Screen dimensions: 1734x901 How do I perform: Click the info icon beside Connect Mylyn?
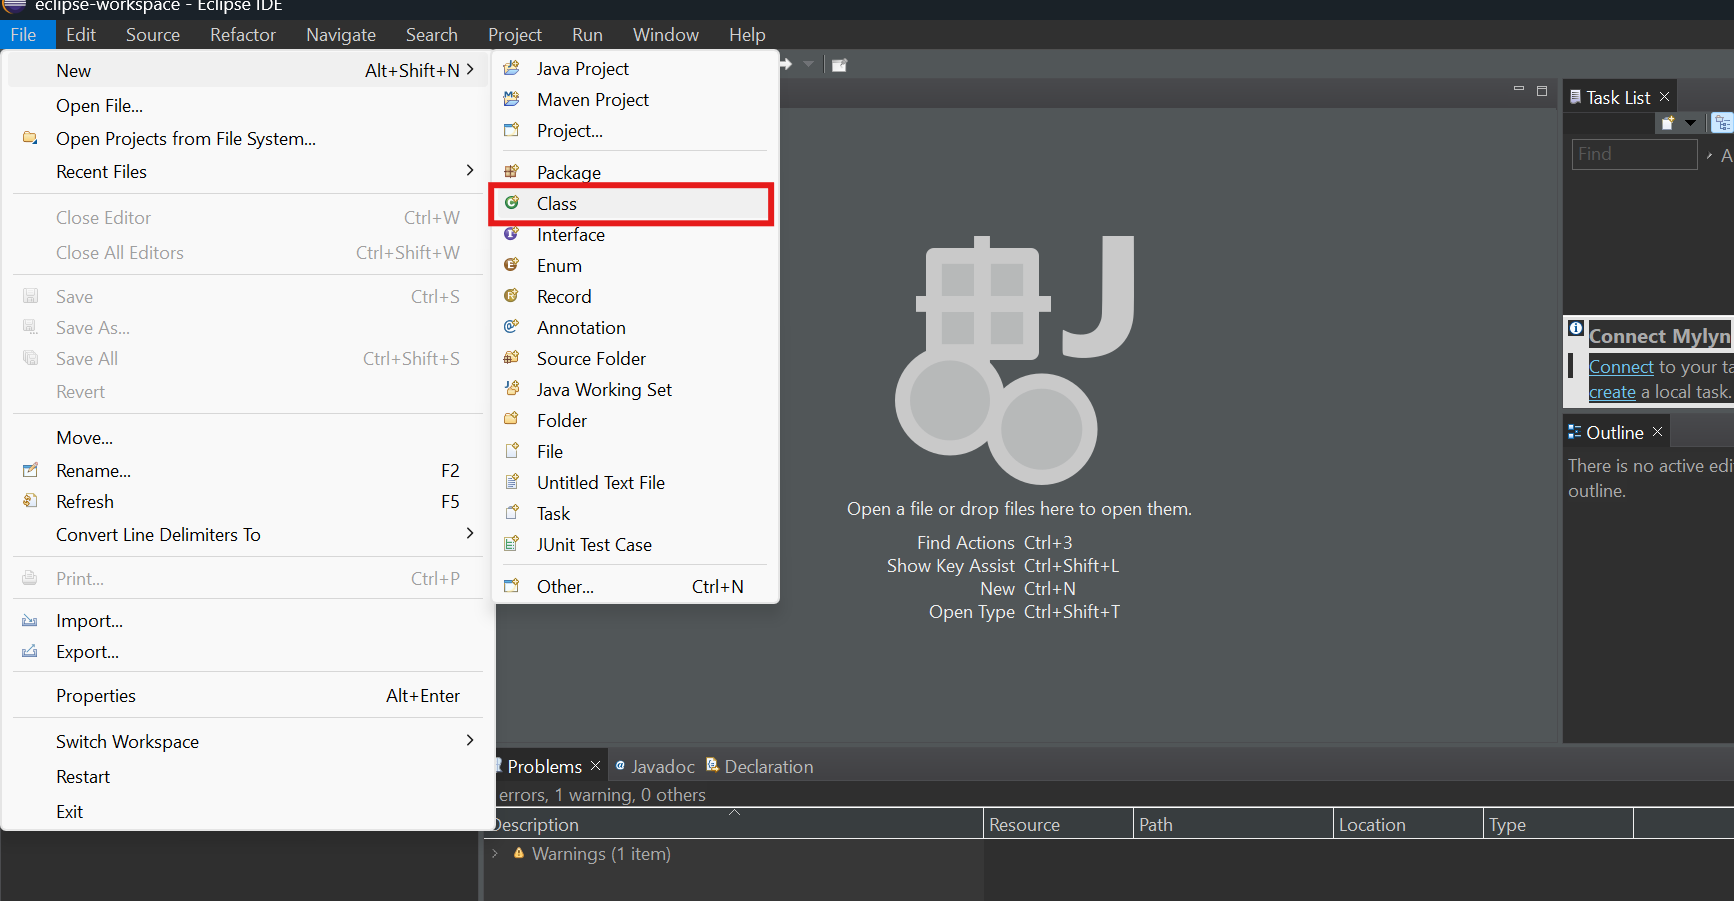coord(1576,328)
